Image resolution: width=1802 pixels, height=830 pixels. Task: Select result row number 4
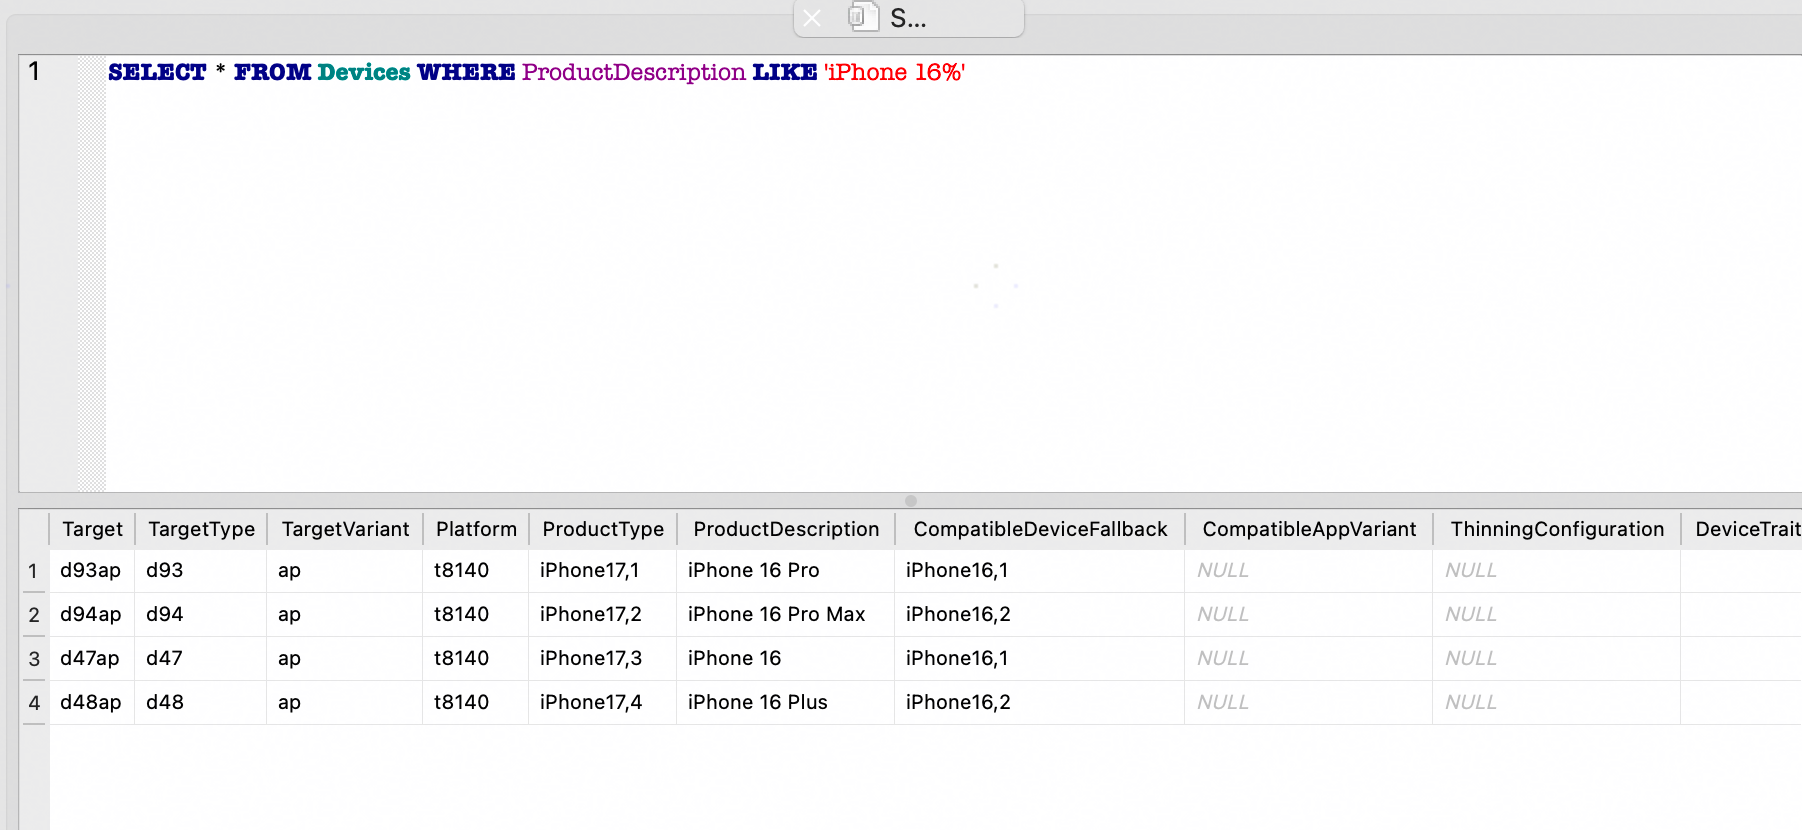(x=34, y=703)
